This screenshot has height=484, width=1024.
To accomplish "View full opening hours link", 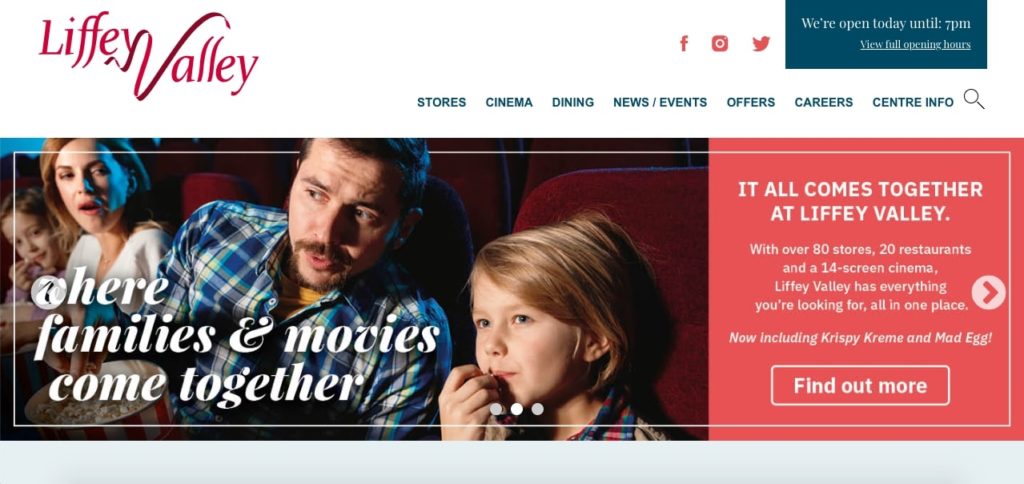I will coord(915,44).
